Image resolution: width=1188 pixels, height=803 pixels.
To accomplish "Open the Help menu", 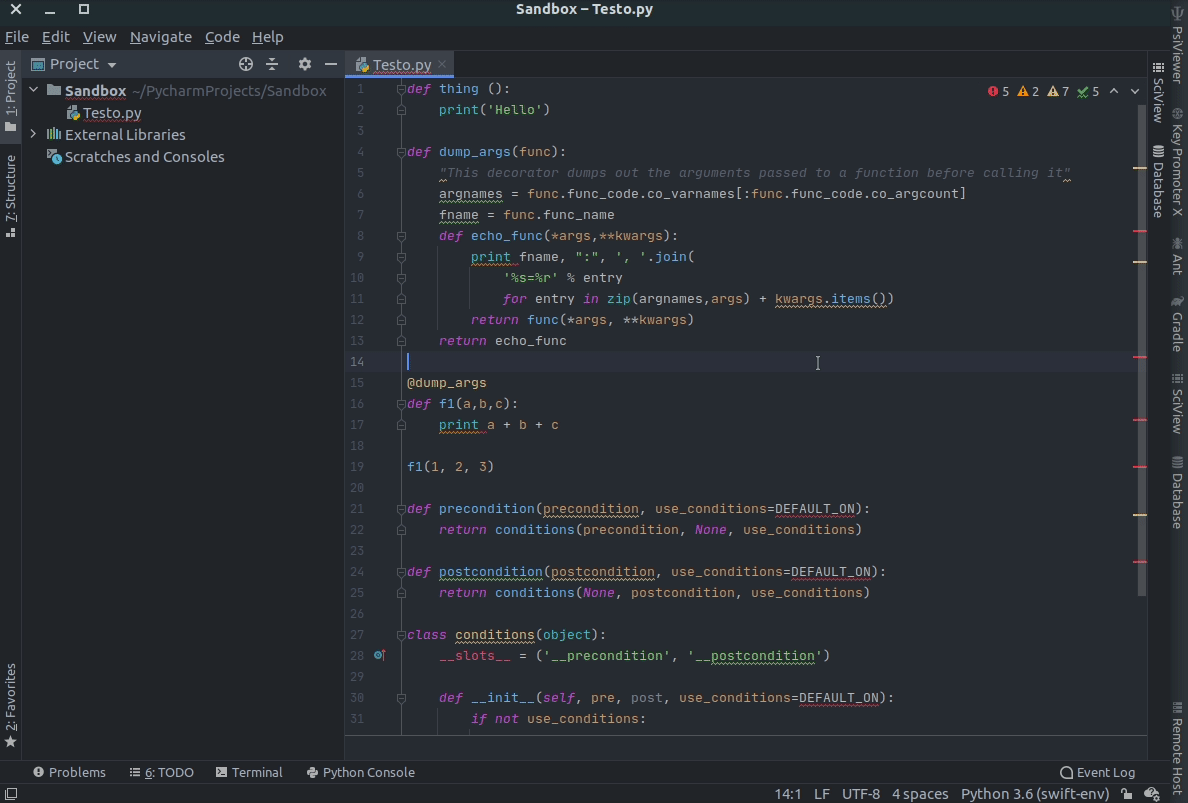I will tap(267, 36).
